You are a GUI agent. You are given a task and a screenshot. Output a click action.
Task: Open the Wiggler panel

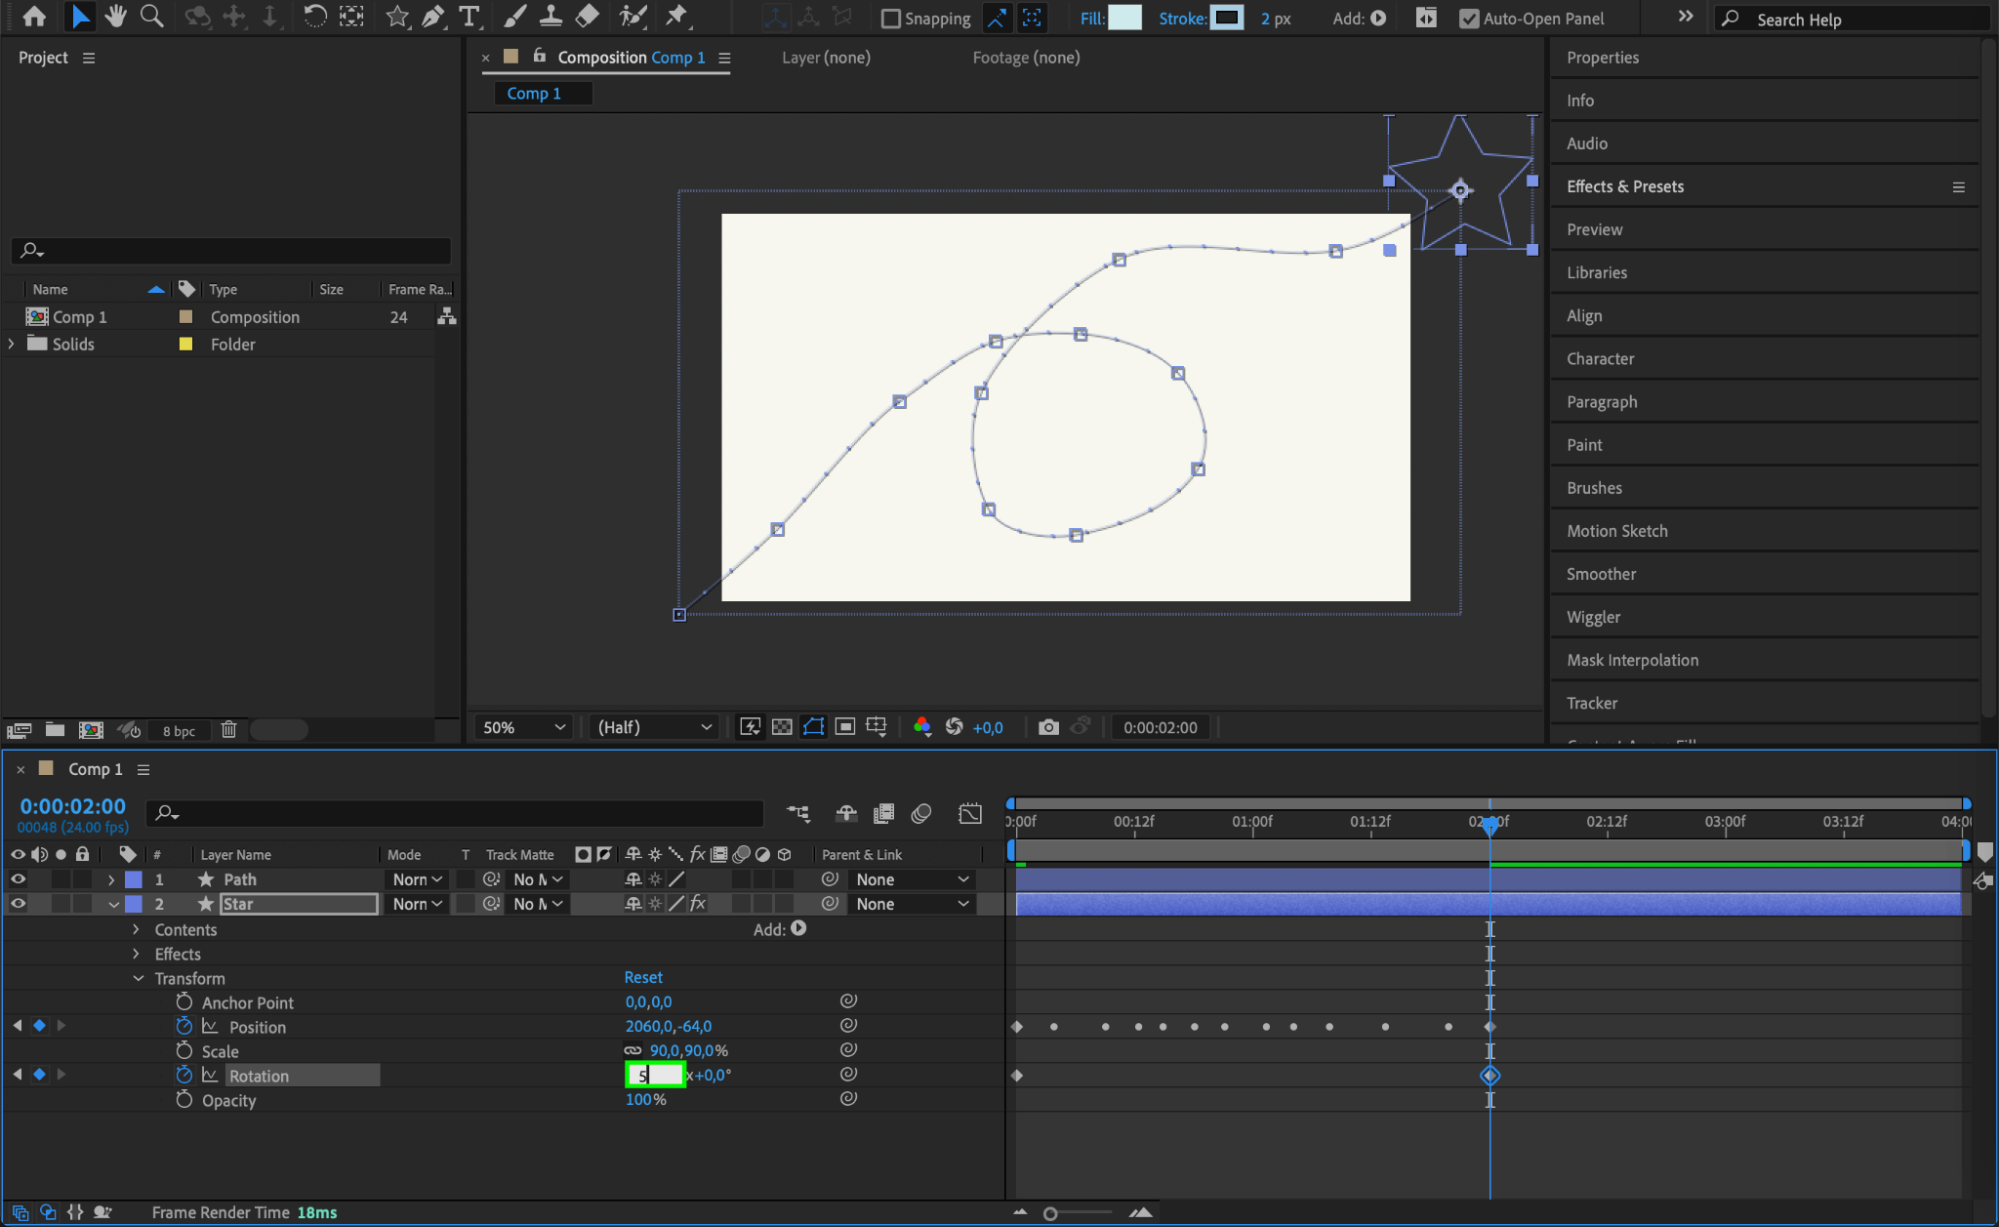1593,617
